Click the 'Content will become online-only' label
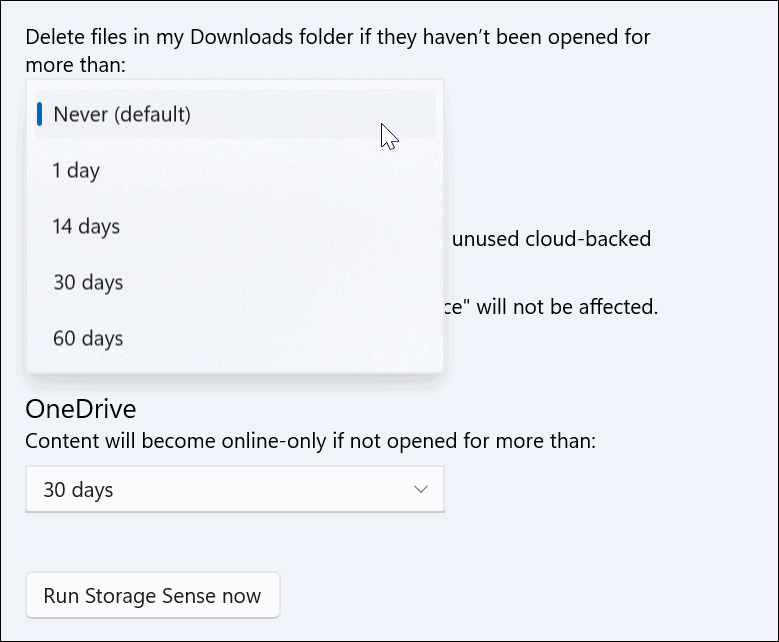 (310, 440)
